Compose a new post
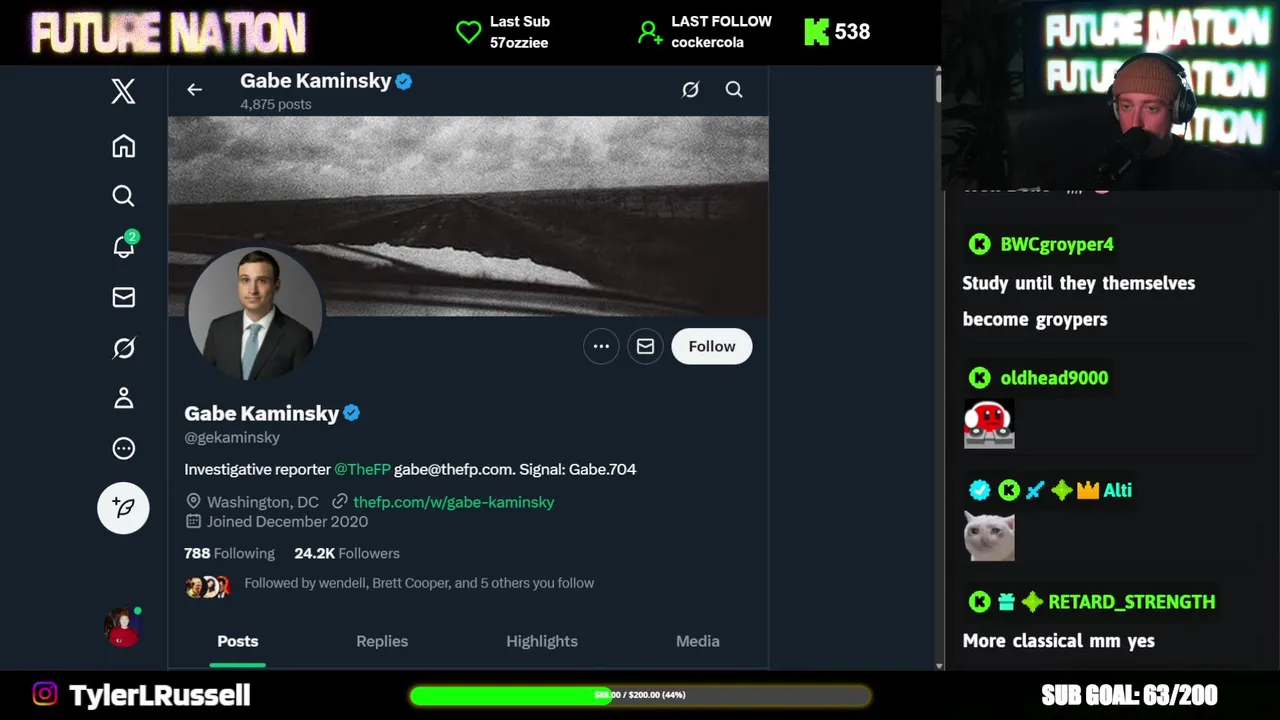This screenshot has height=720, width=1280. [123, 508]
